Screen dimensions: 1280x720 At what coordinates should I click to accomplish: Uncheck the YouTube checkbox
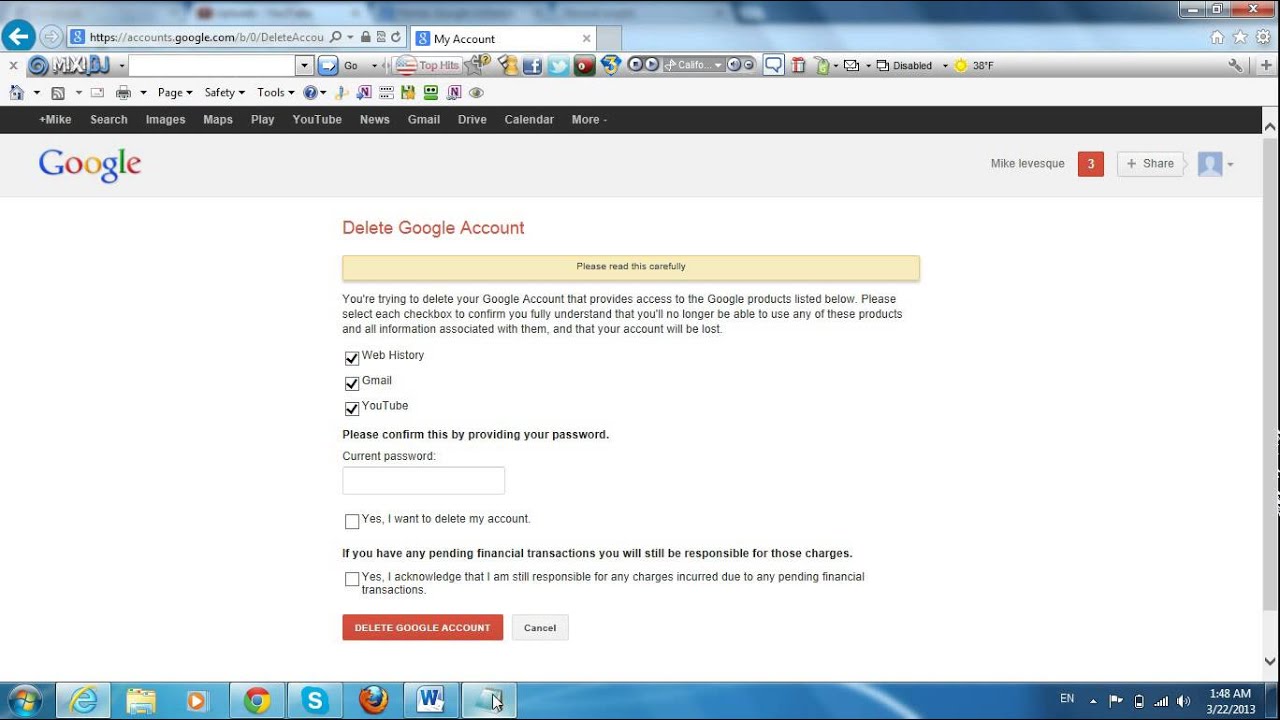(x=352, y=408)
